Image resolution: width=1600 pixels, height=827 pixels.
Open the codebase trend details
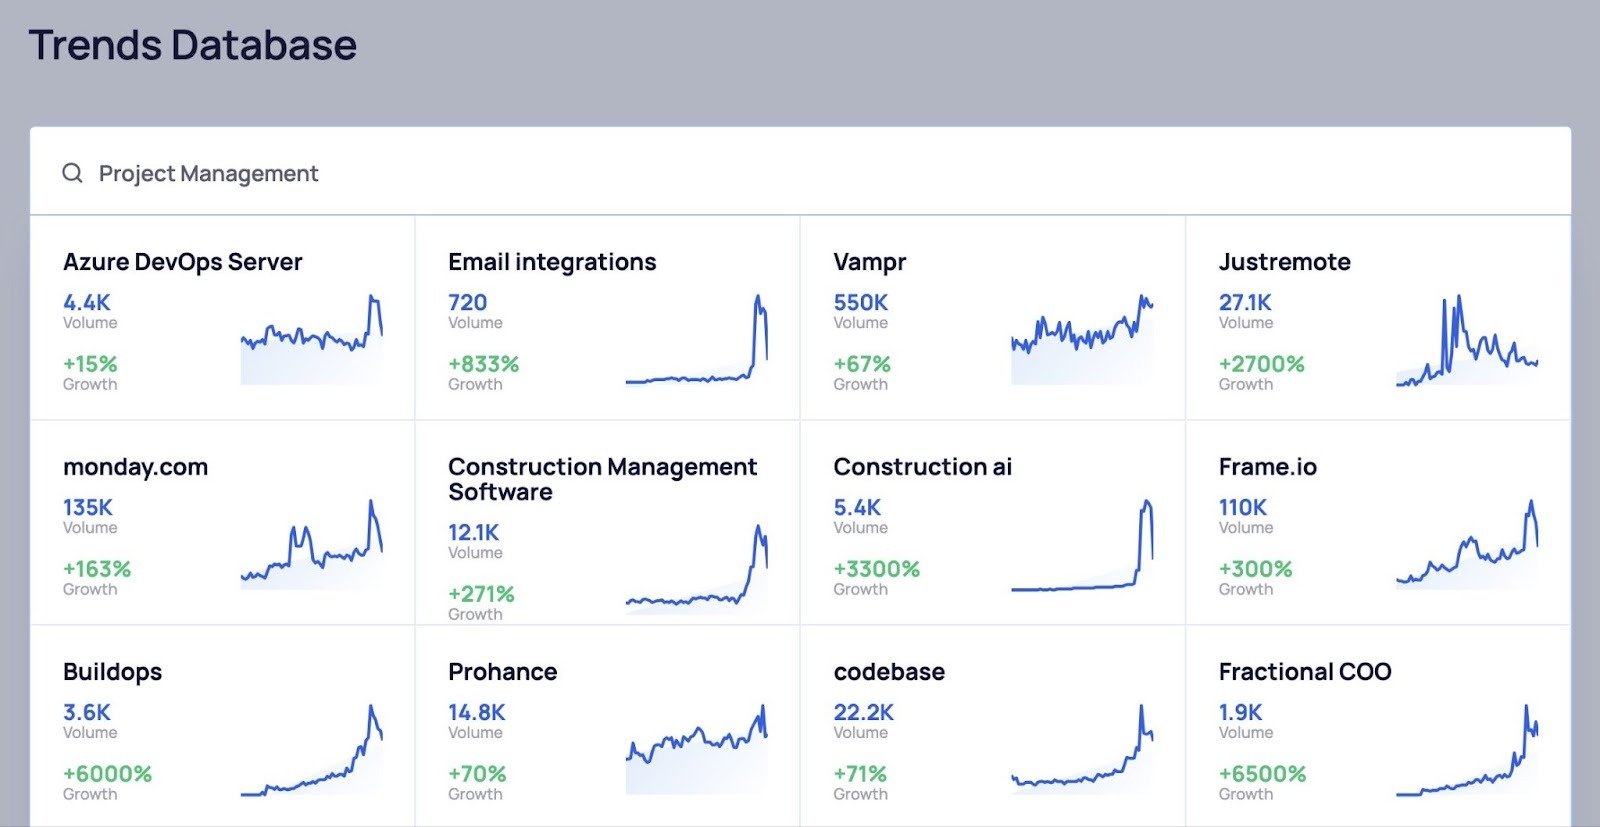[889, 671]
